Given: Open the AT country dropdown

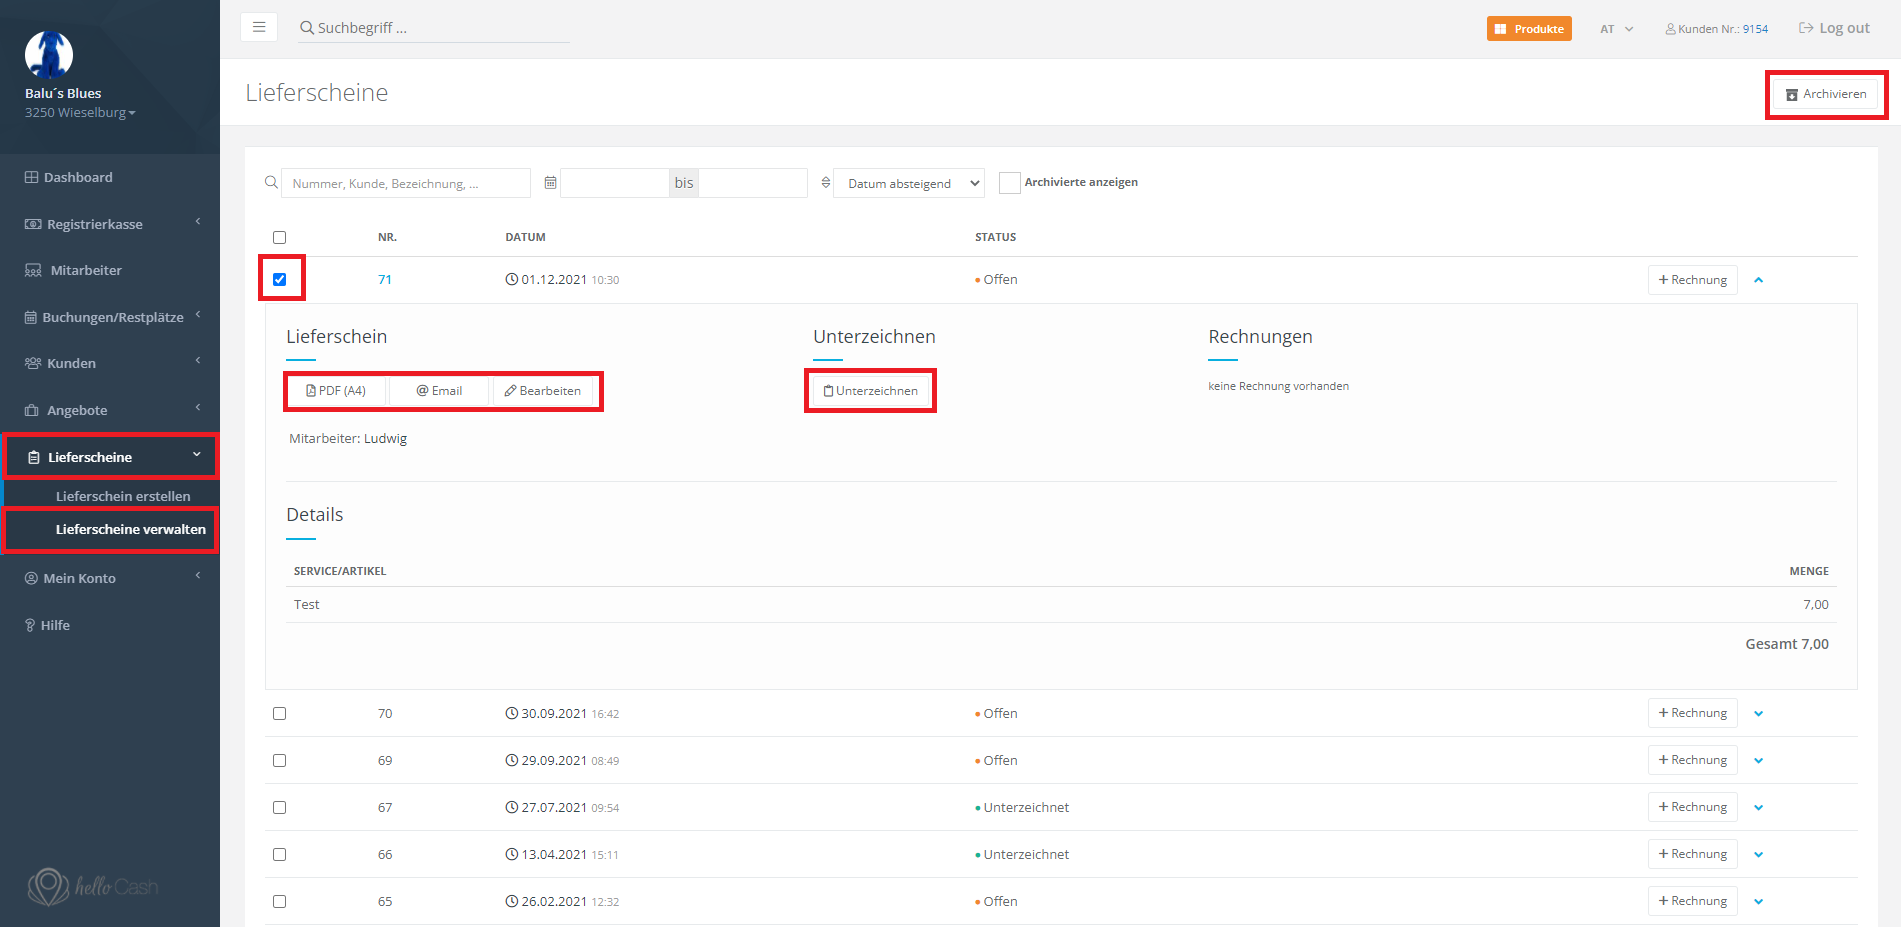Looking at the screenshot, I should (1616, 29).
